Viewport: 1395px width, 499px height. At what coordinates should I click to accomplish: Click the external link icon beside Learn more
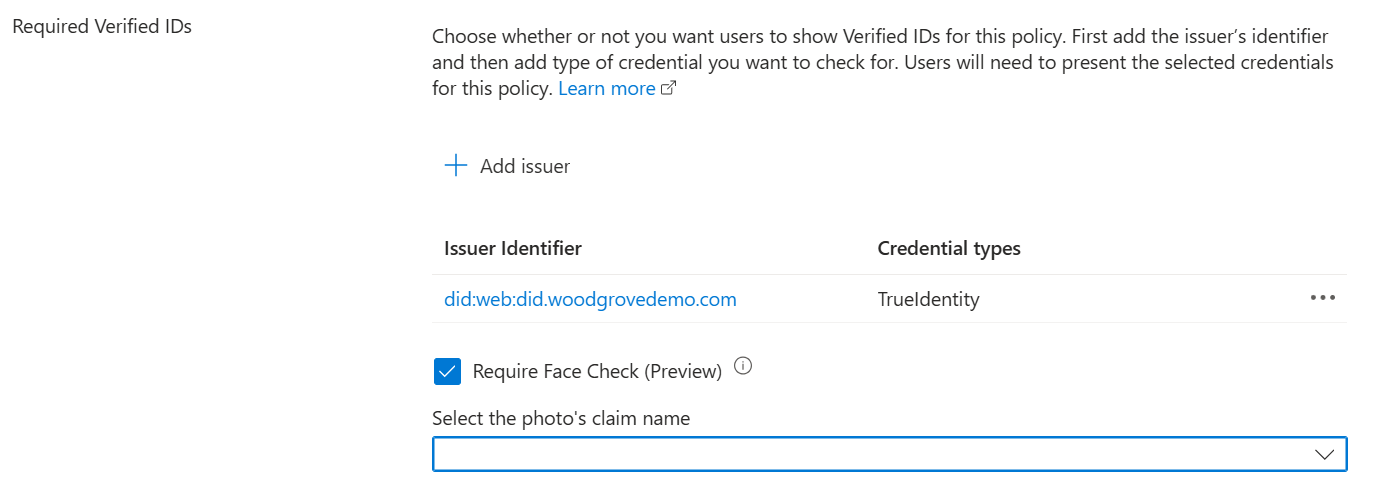(x=669, y=89)
